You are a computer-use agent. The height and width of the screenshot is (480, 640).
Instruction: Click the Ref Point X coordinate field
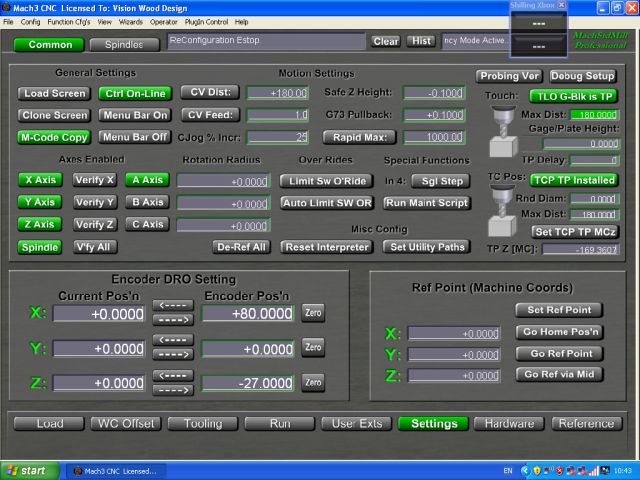click(454, 333)
